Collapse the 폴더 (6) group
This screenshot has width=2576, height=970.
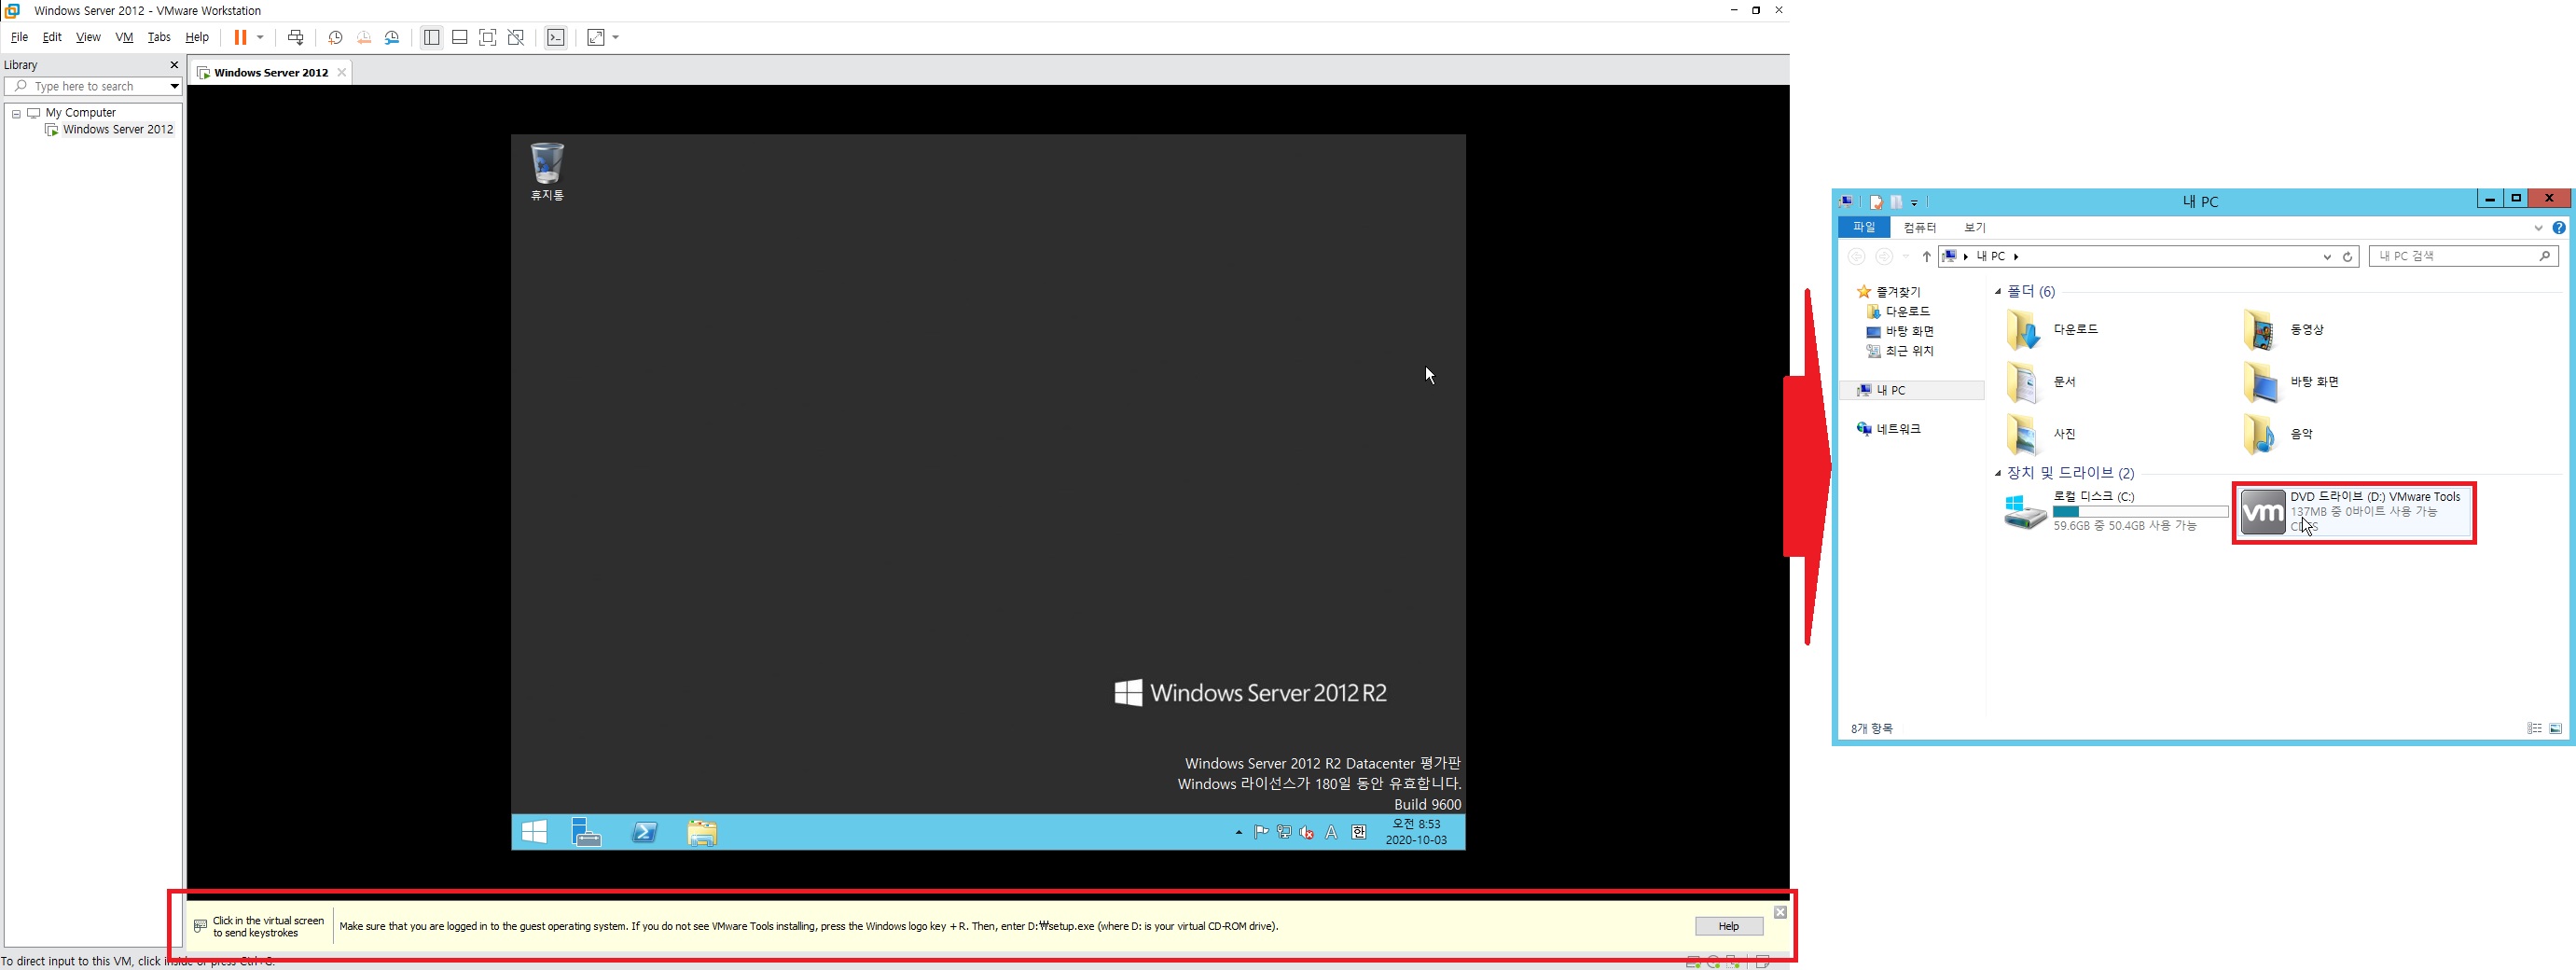[x=1998, y=292]
